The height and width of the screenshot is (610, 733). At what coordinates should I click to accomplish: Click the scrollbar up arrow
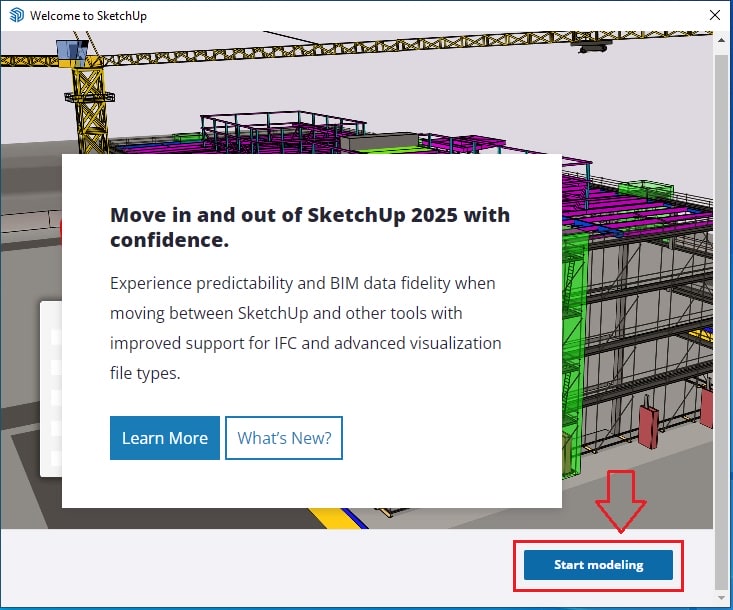coord(721,40)
